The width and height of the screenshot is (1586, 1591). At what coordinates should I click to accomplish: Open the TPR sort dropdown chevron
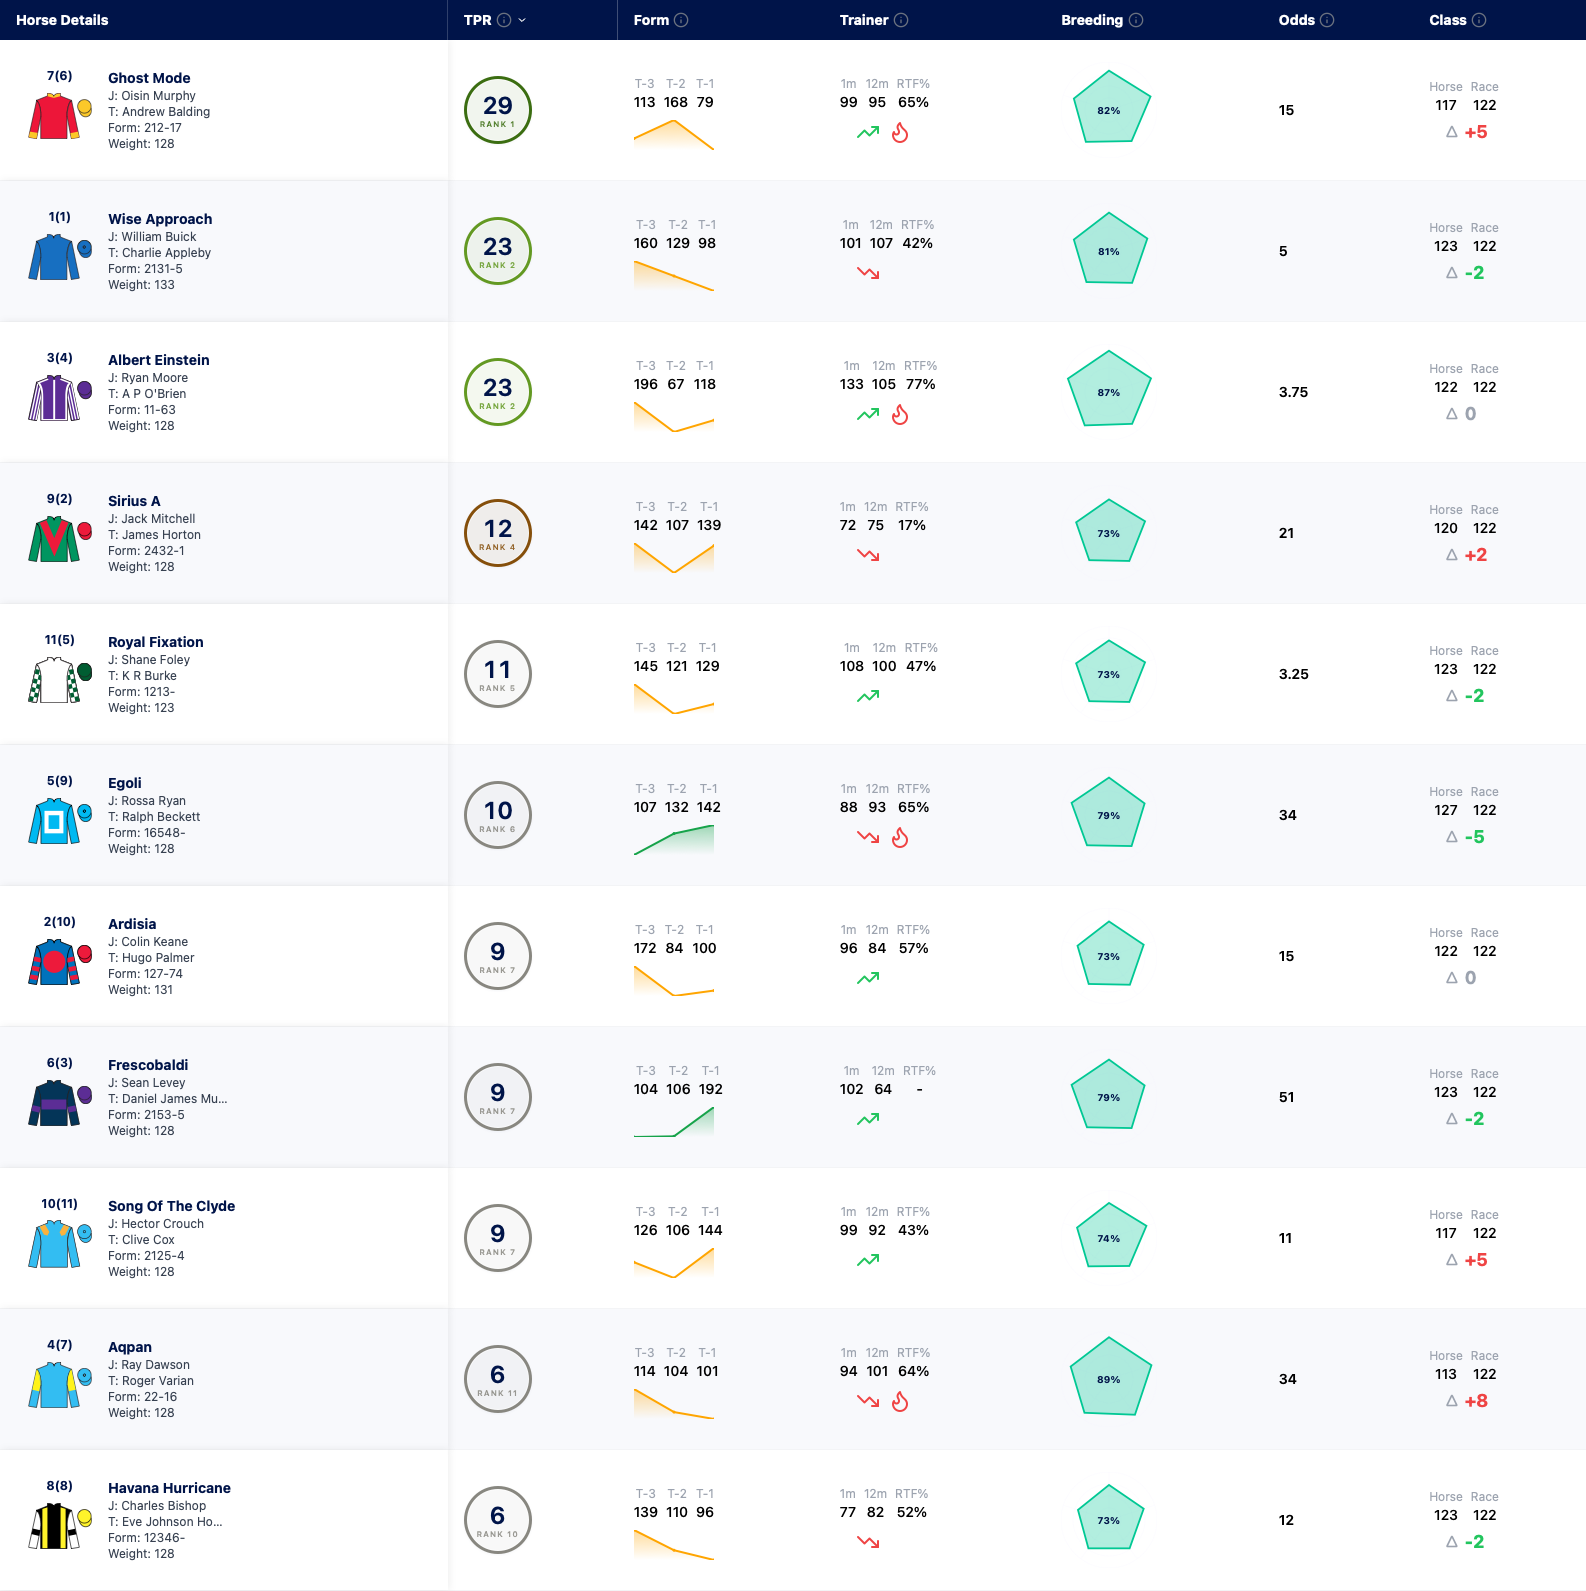[522, 20]
